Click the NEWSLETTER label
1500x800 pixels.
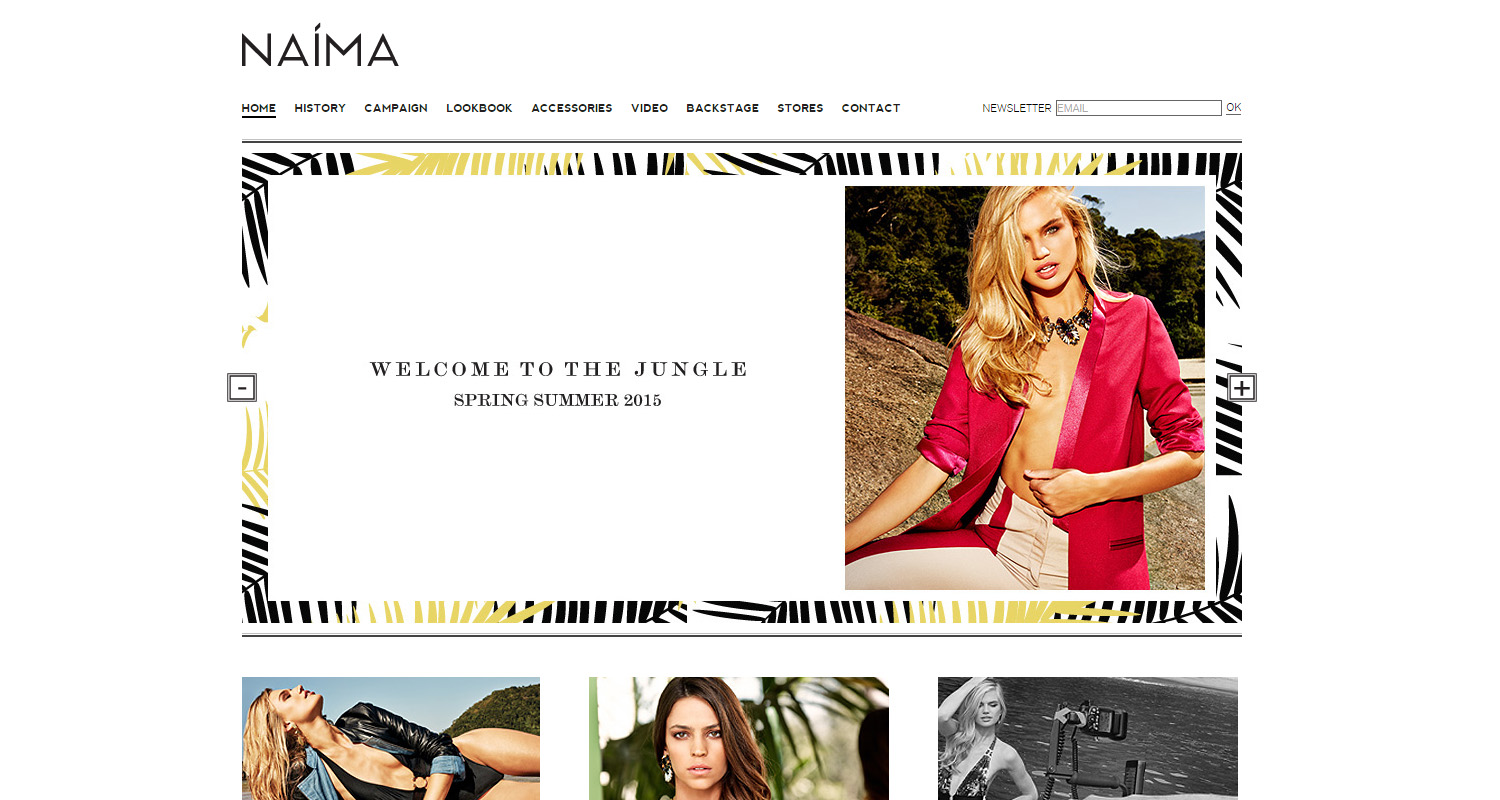point(1017,108)
